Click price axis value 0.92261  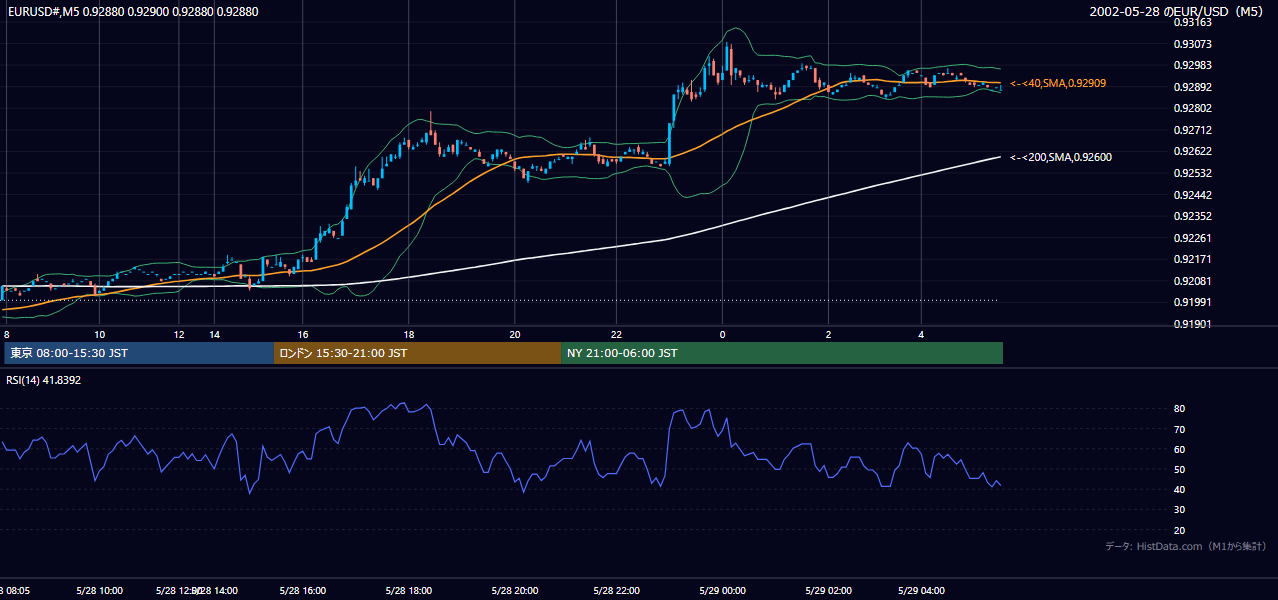pos(1192,238)
